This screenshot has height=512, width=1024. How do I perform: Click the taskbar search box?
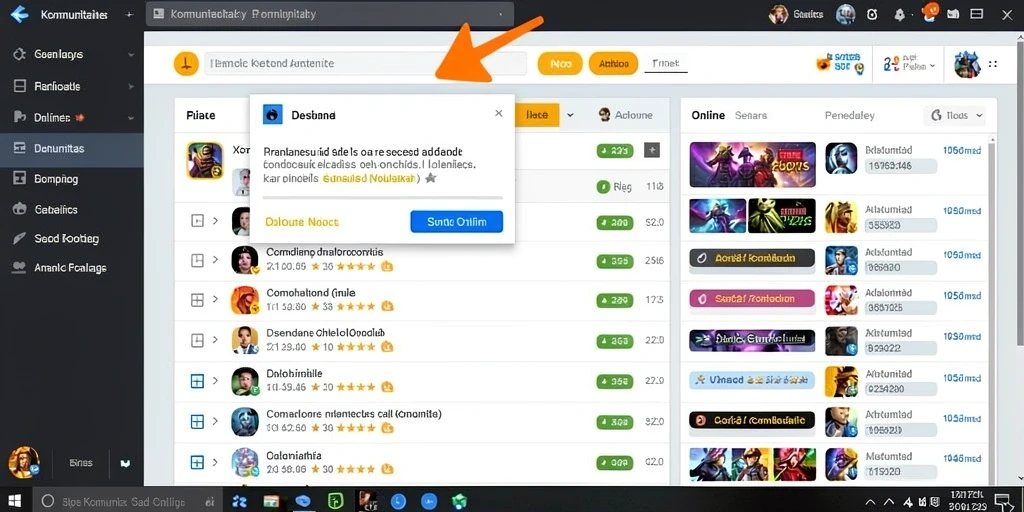click(x=129, y=502)
